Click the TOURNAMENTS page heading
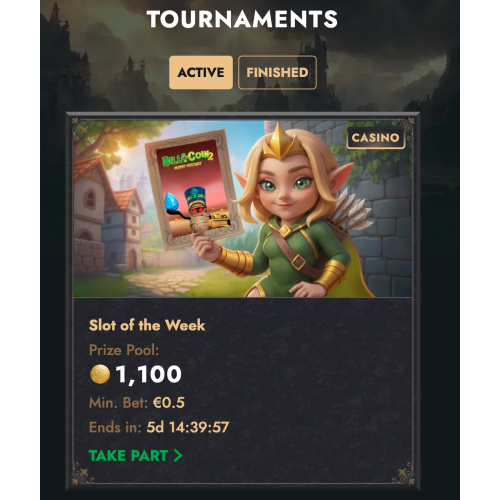 (x=242, y=19)
